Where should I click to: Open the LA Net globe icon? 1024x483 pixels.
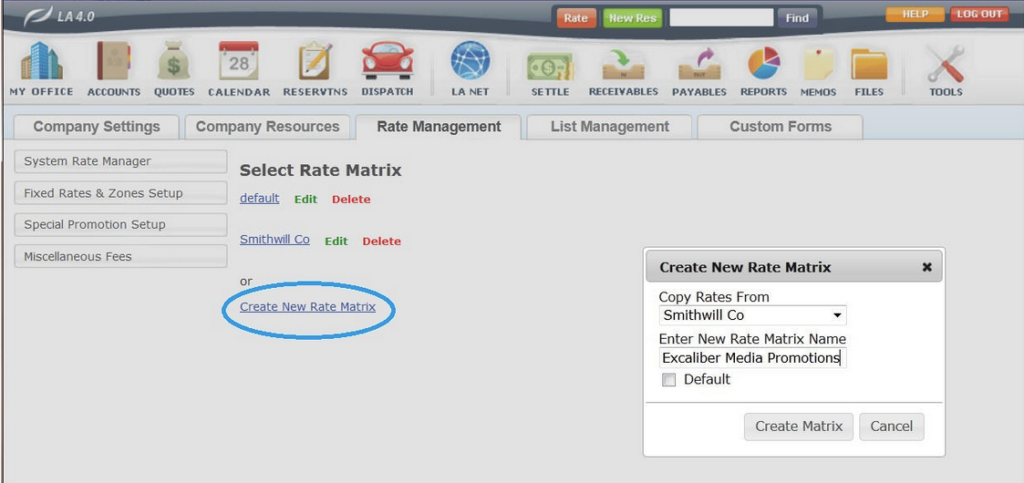(x=470, y=63)
